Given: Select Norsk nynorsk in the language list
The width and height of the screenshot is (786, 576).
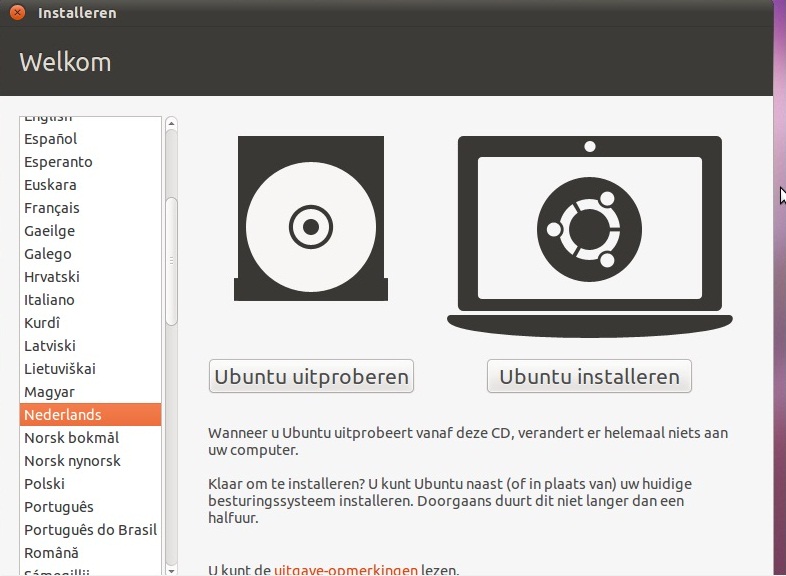Looking at the screenshot, I should (x=90, y=461).
